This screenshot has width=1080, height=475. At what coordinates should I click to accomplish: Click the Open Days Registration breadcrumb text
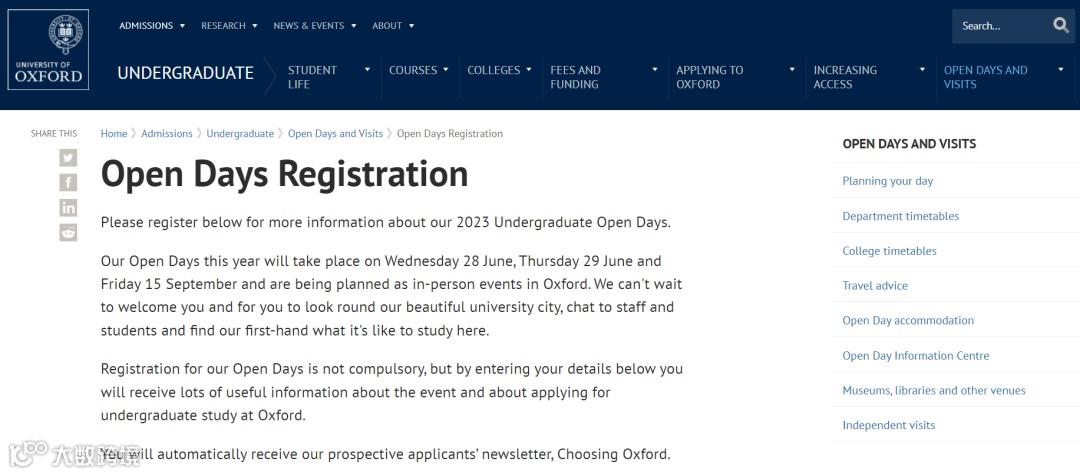pyautogui.click(x=450, y=134)
